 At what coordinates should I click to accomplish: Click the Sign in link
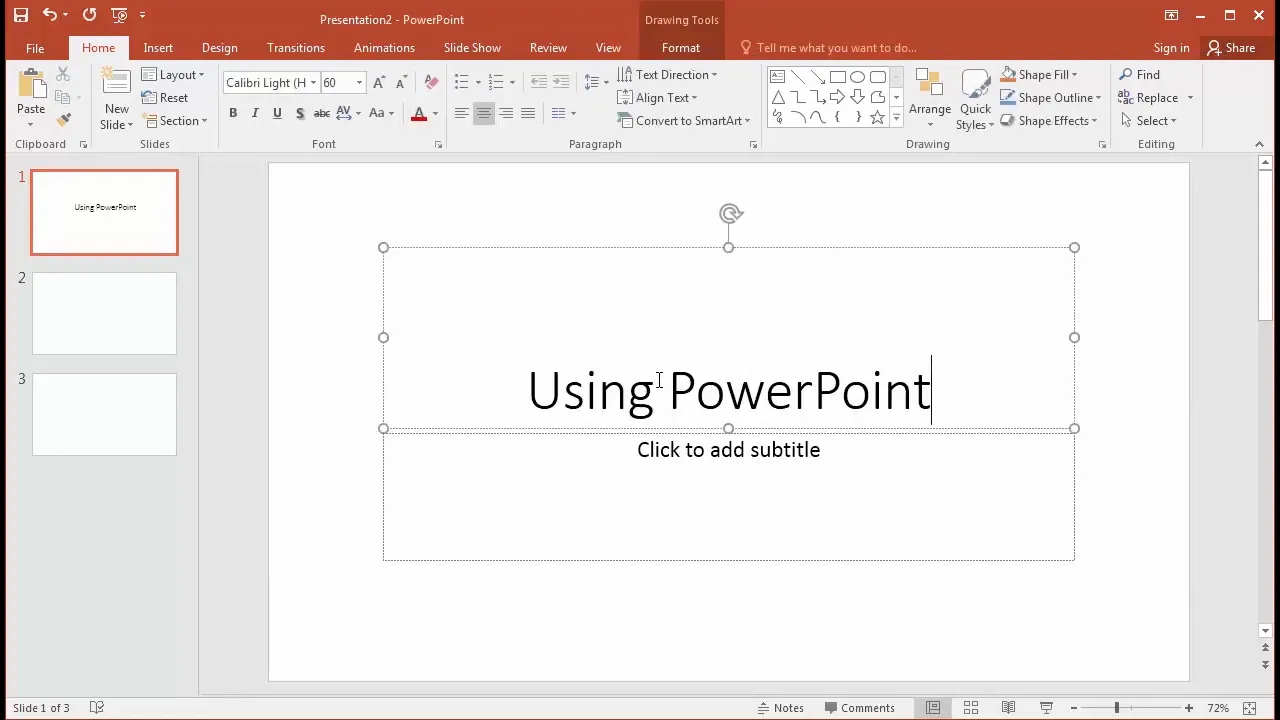click(x=1171, y=48)
